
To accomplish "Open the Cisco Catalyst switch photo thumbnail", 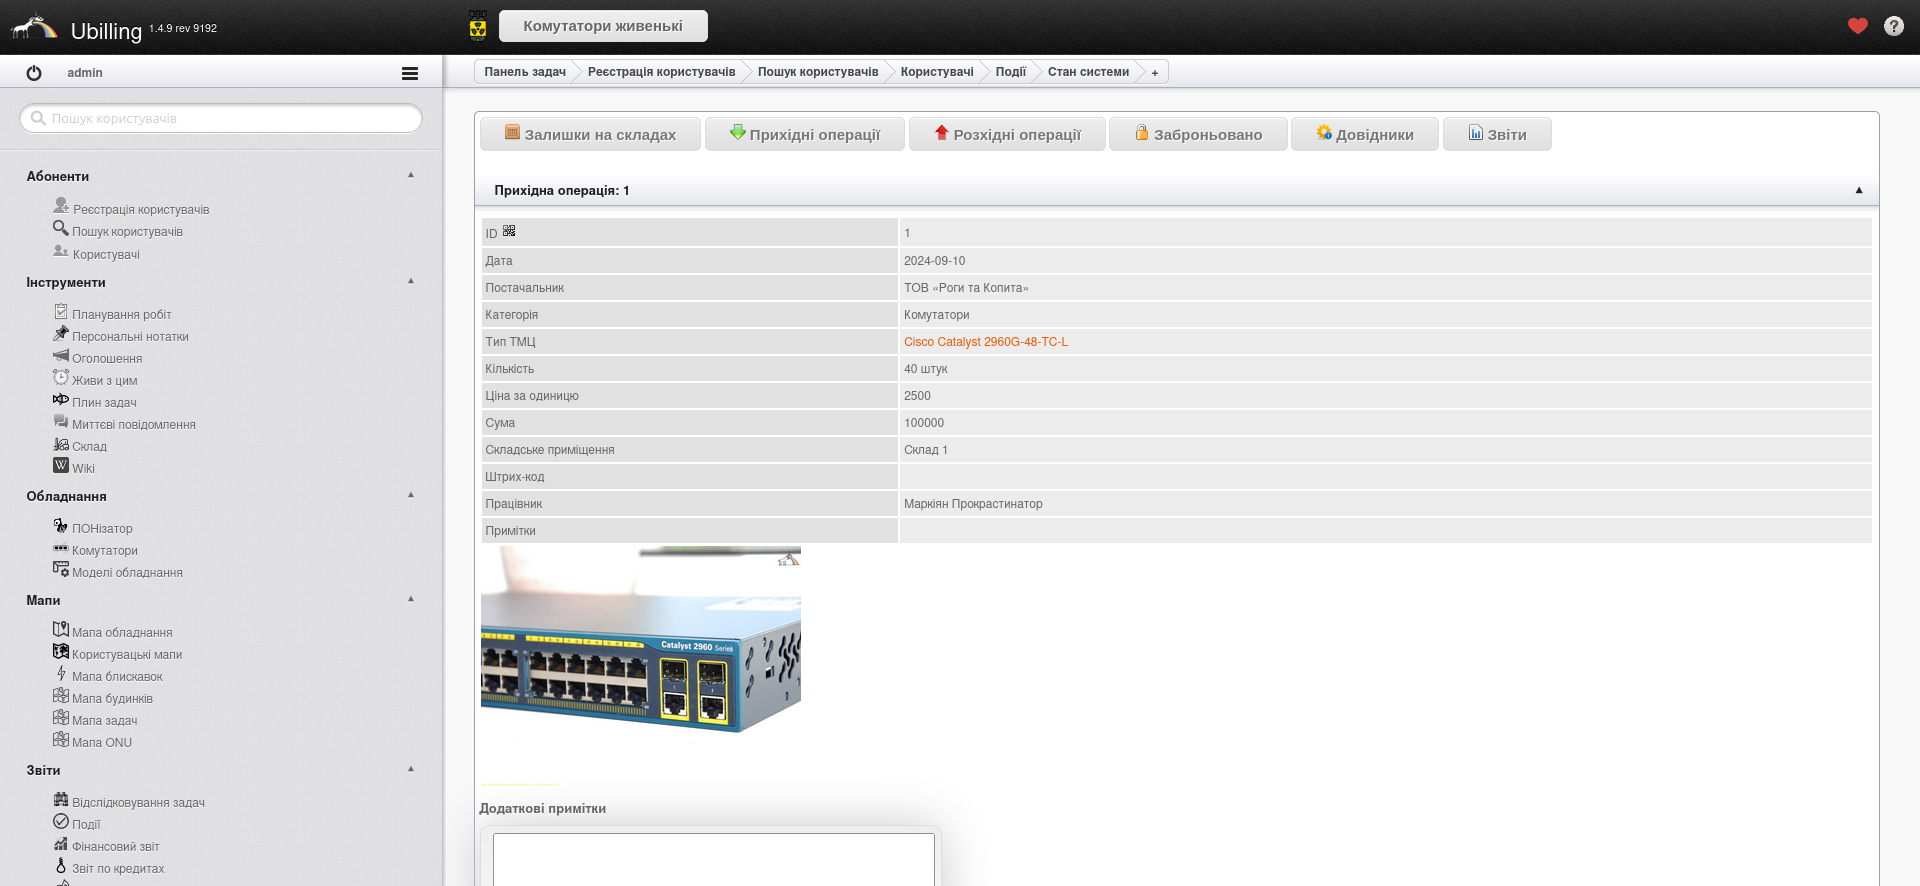I will pos(640,640).
